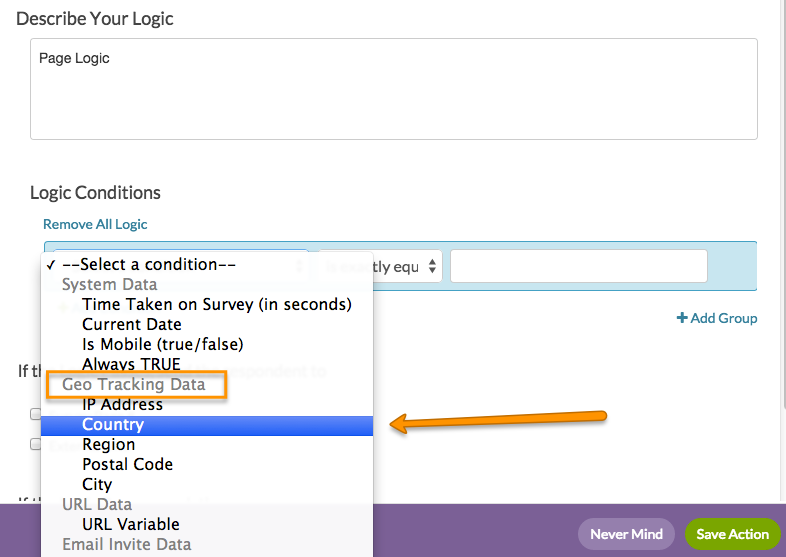Viewport: 786px width, 557px height.
Task: Choose Time Taken on Survey option
Action: pos(216,304)
